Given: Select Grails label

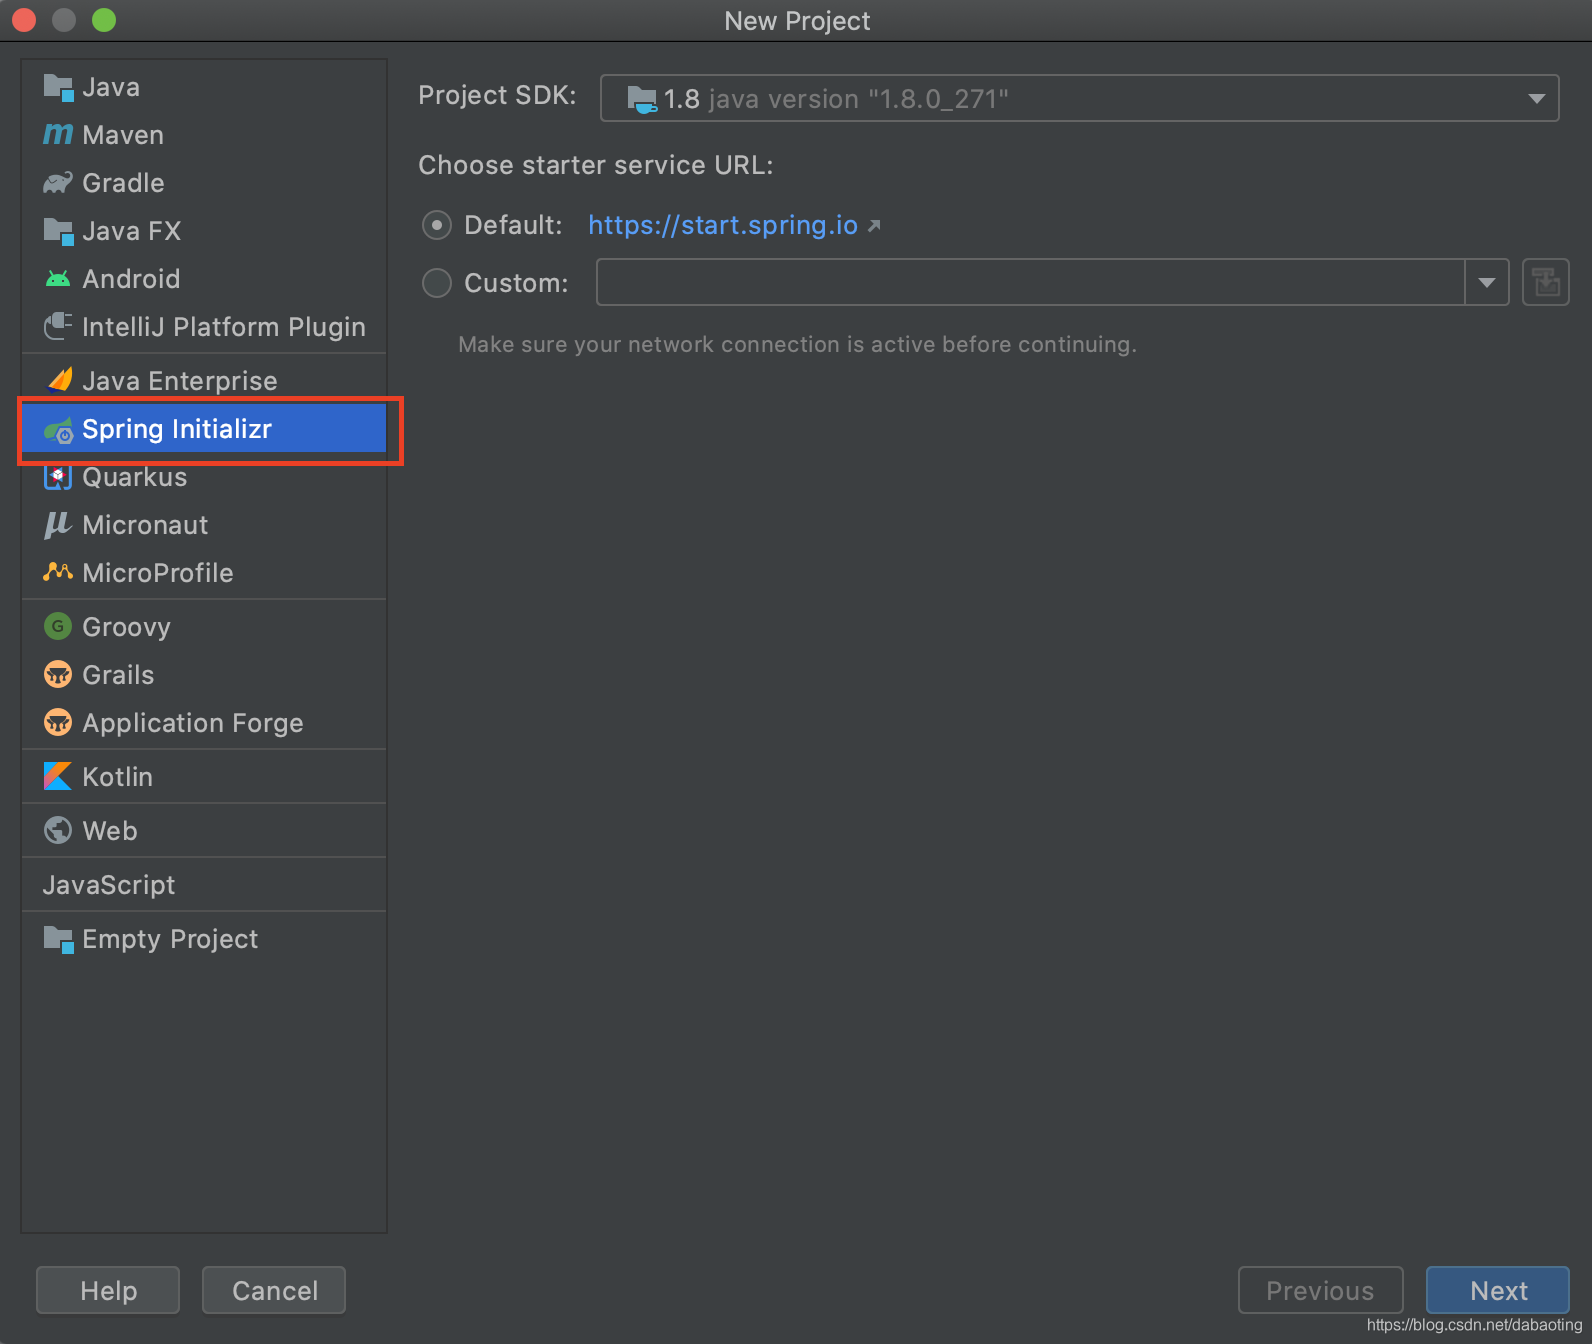Looking at the screenshot, I should 118,675.
